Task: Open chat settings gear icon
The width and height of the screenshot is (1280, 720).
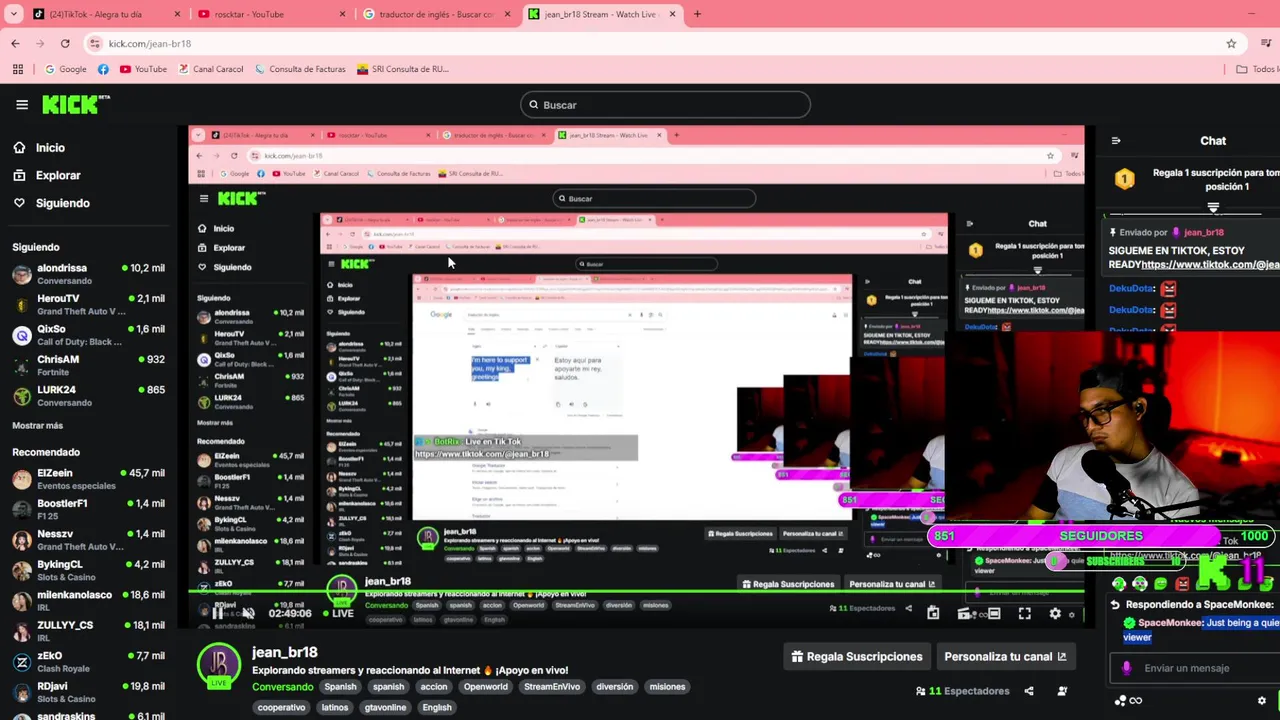Action: tap(1262, 701)
